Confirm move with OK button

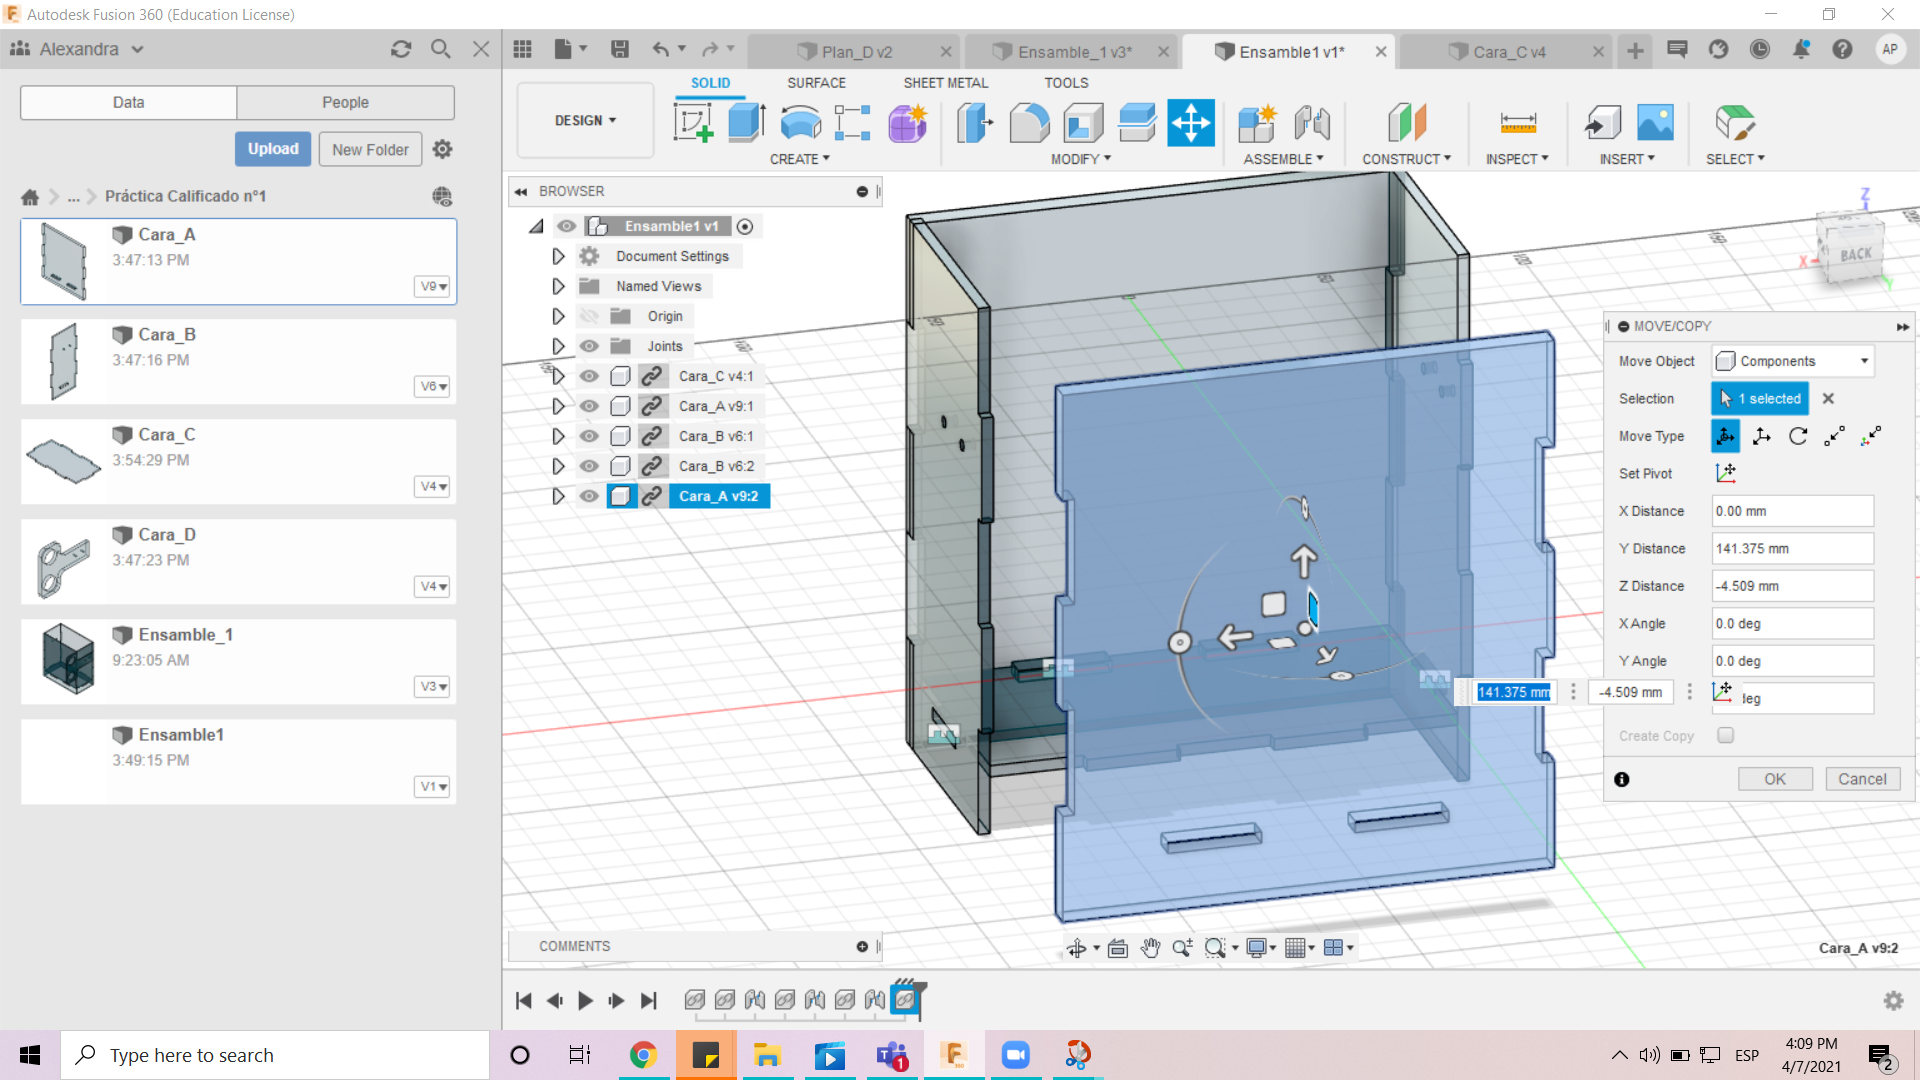1774,779
